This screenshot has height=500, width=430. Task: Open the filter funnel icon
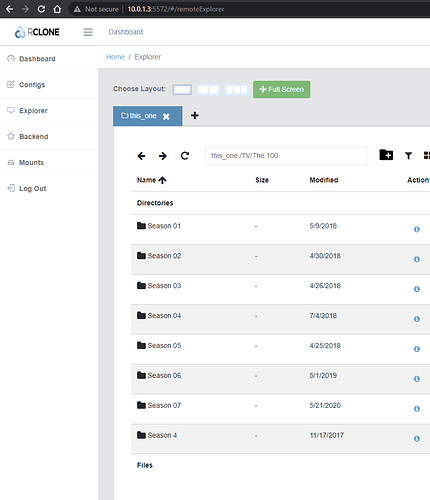408,155
